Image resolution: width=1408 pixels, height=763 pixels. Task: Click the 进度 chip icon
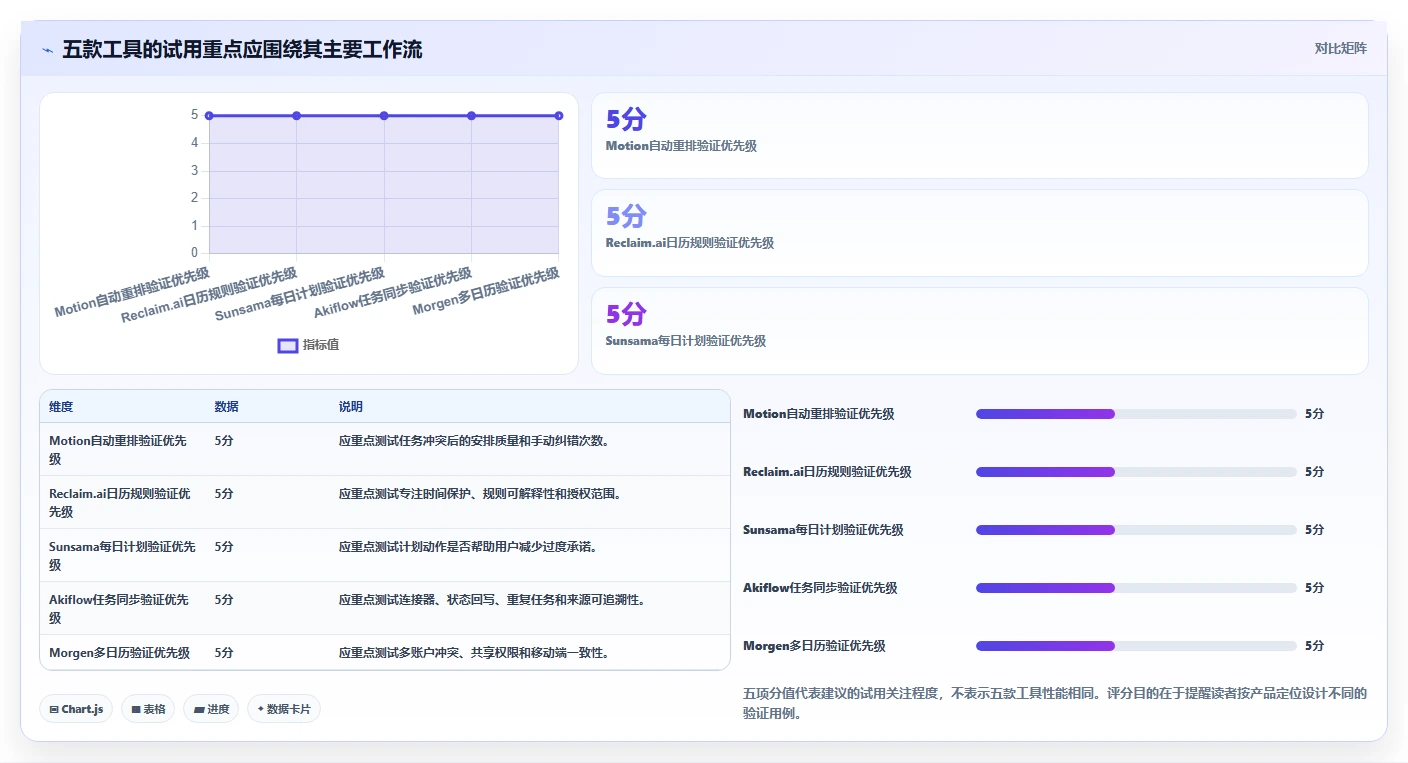pos(199,709)
